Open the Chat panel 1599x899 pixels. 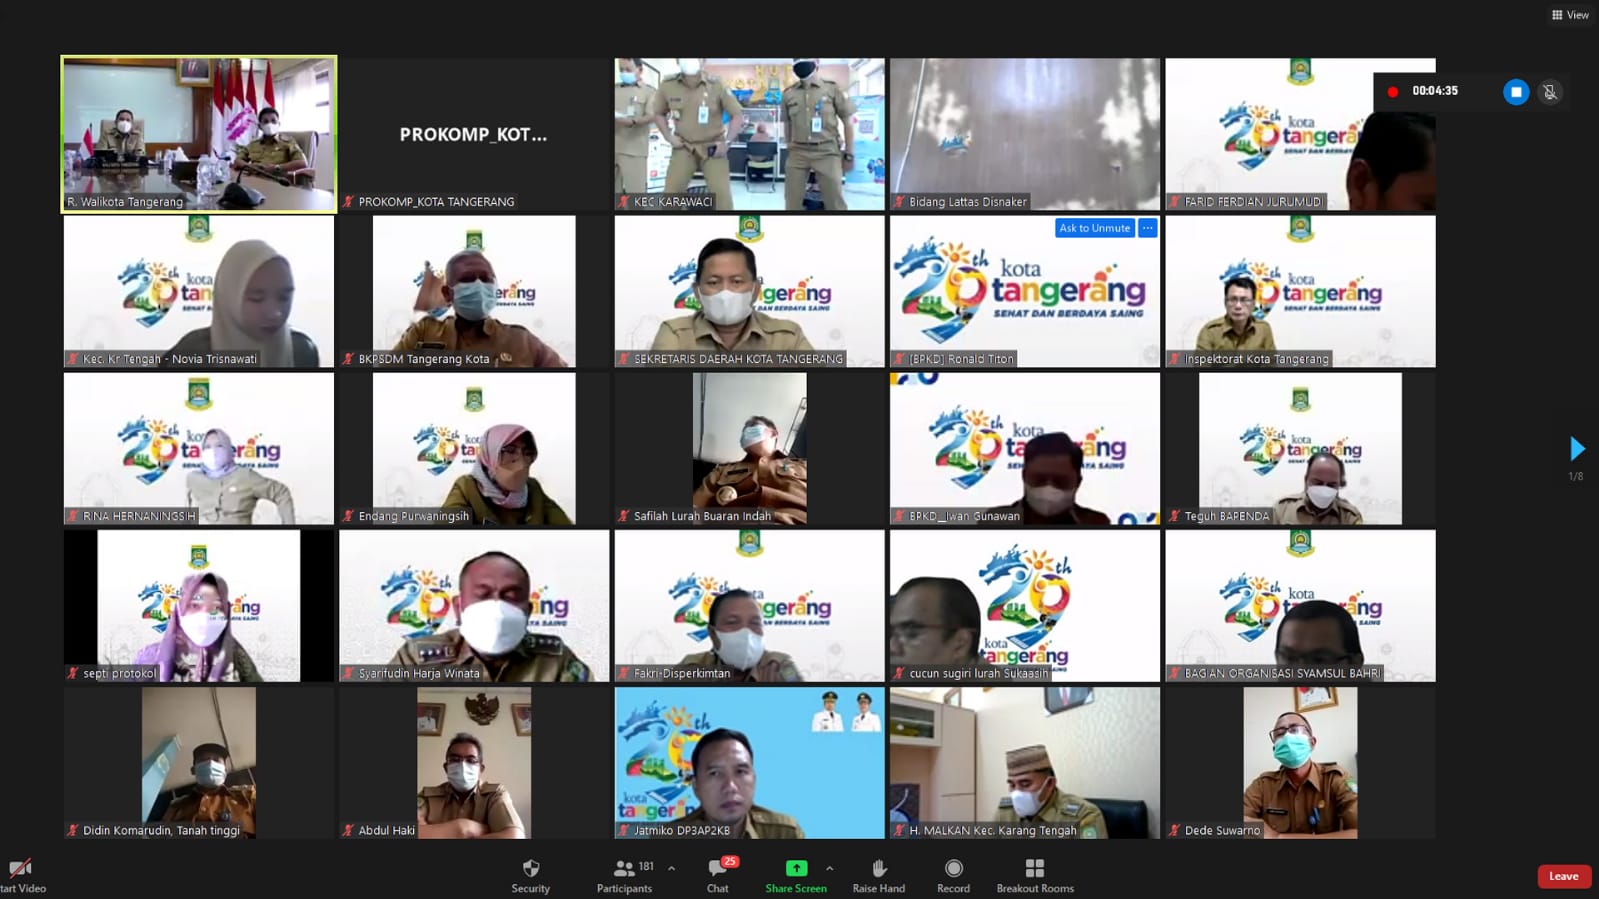718,875
